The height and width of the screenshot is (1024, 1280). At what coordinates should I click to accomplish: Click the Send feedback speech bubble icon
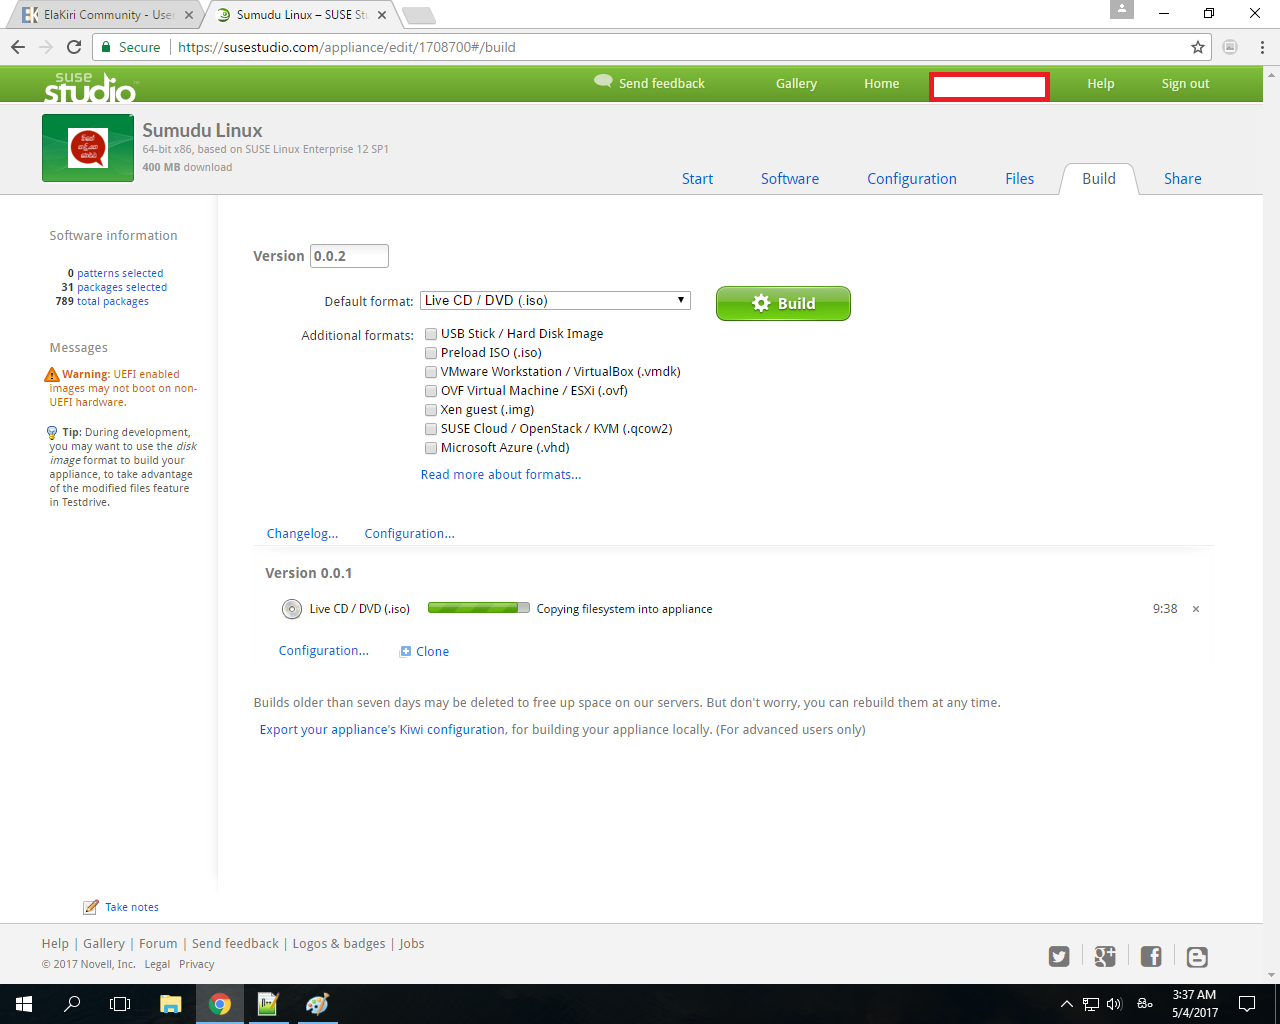[603, 81]
